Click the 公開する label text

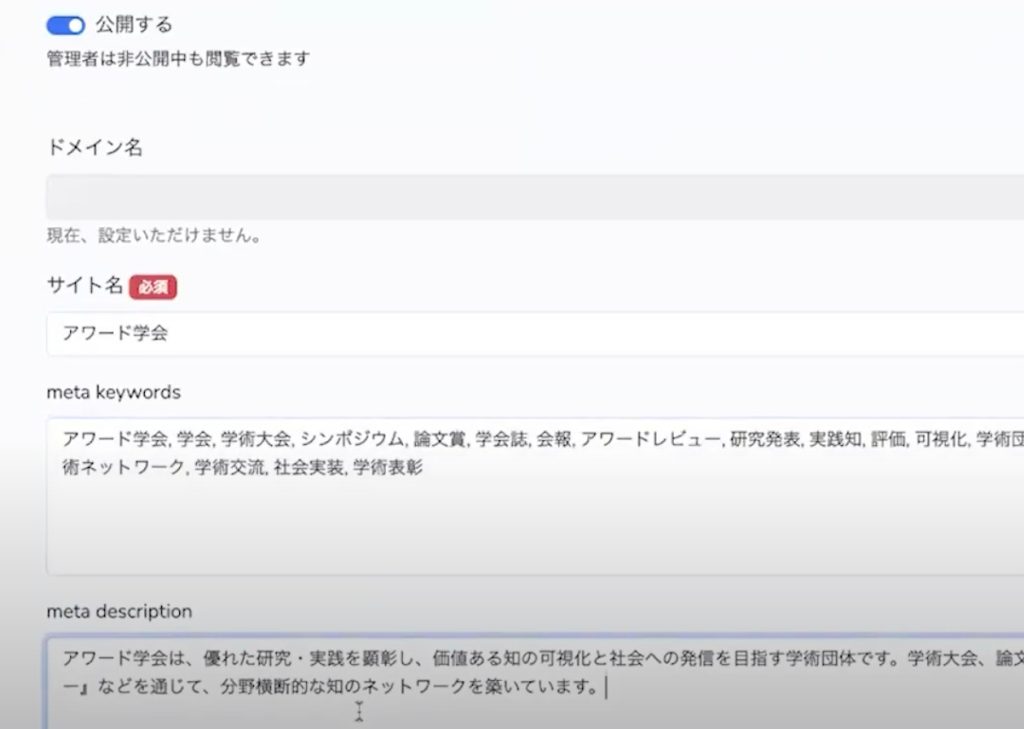click(135, 25)
